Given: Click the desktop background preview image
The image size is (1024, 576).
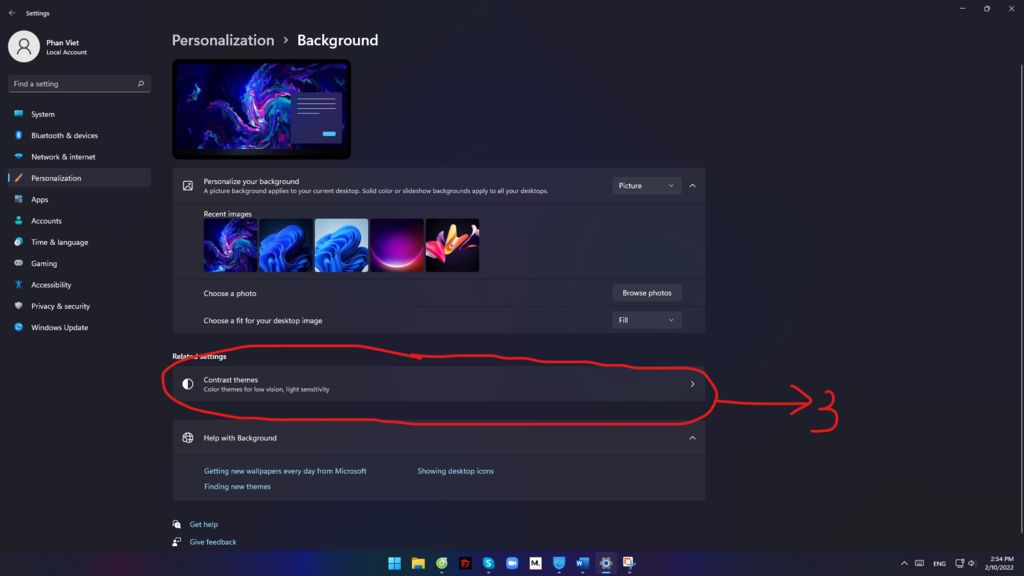Looking at the screenshot, I should pyautogui.click(x=261, y=109).
